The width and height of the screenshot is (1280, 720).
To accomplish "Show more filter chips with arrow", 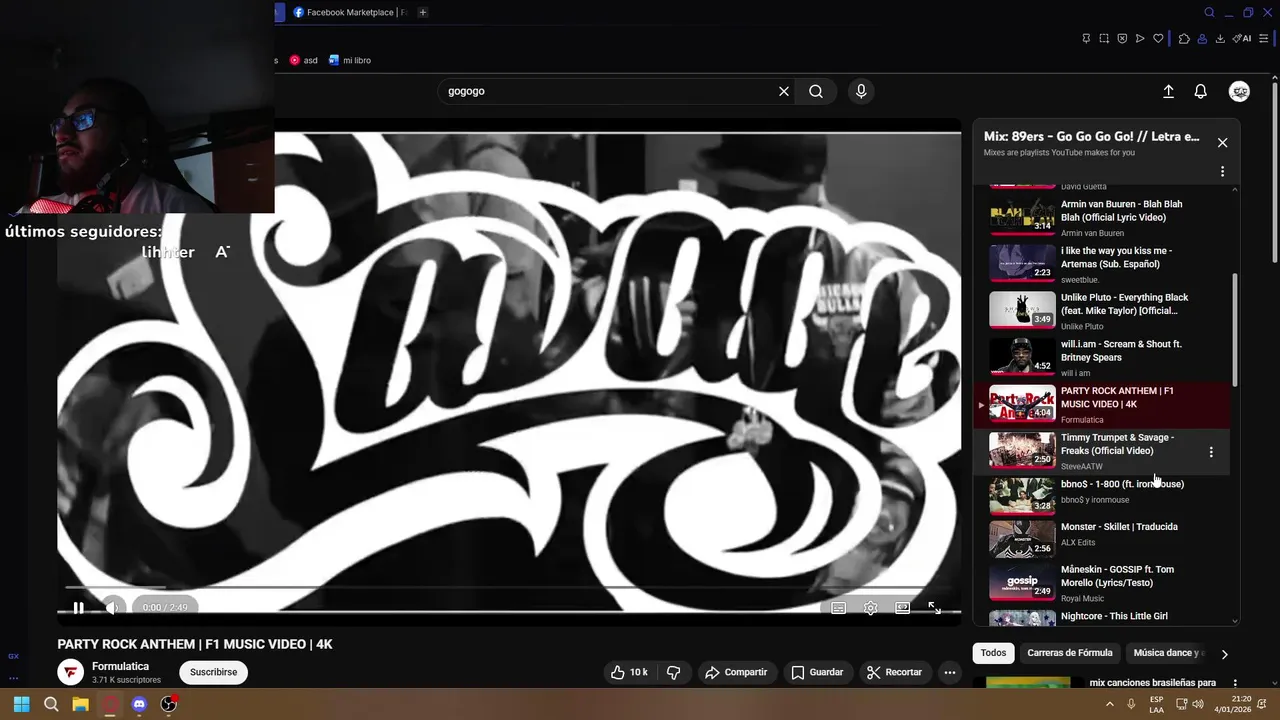I will 1224,654.
